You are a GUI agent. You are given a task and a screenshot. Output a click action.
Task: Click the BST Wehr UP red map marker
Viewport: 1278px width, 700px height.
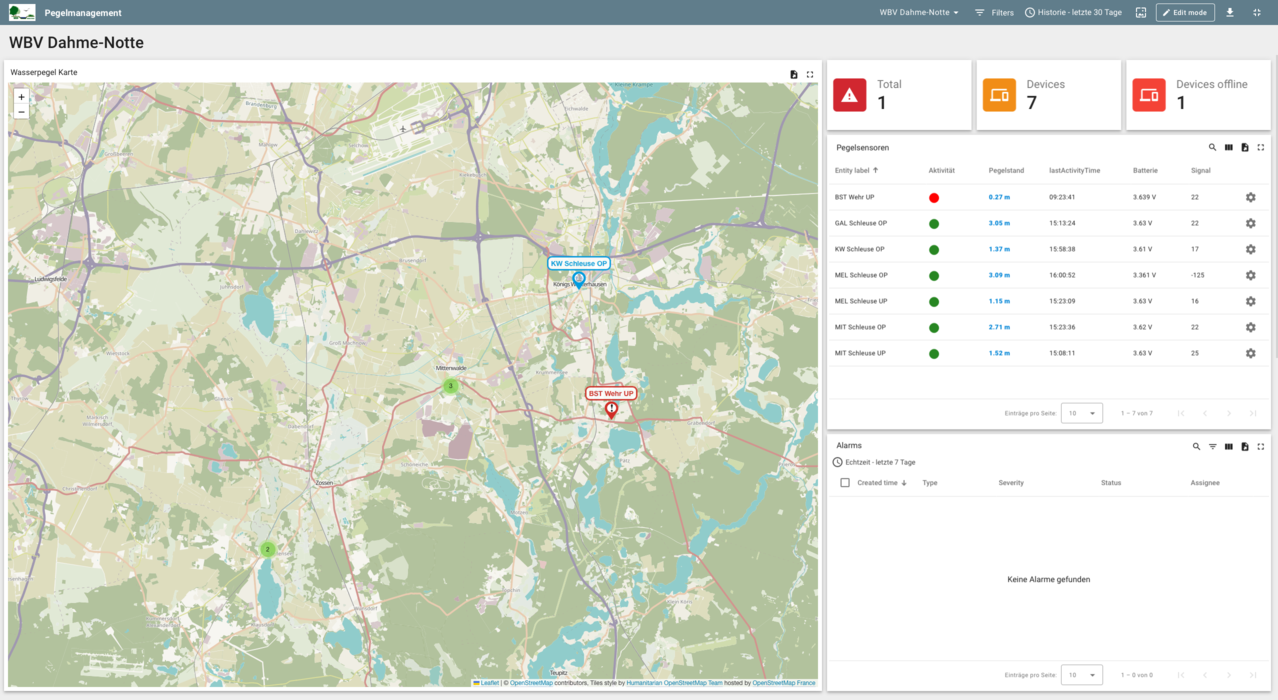coord(611,409)
